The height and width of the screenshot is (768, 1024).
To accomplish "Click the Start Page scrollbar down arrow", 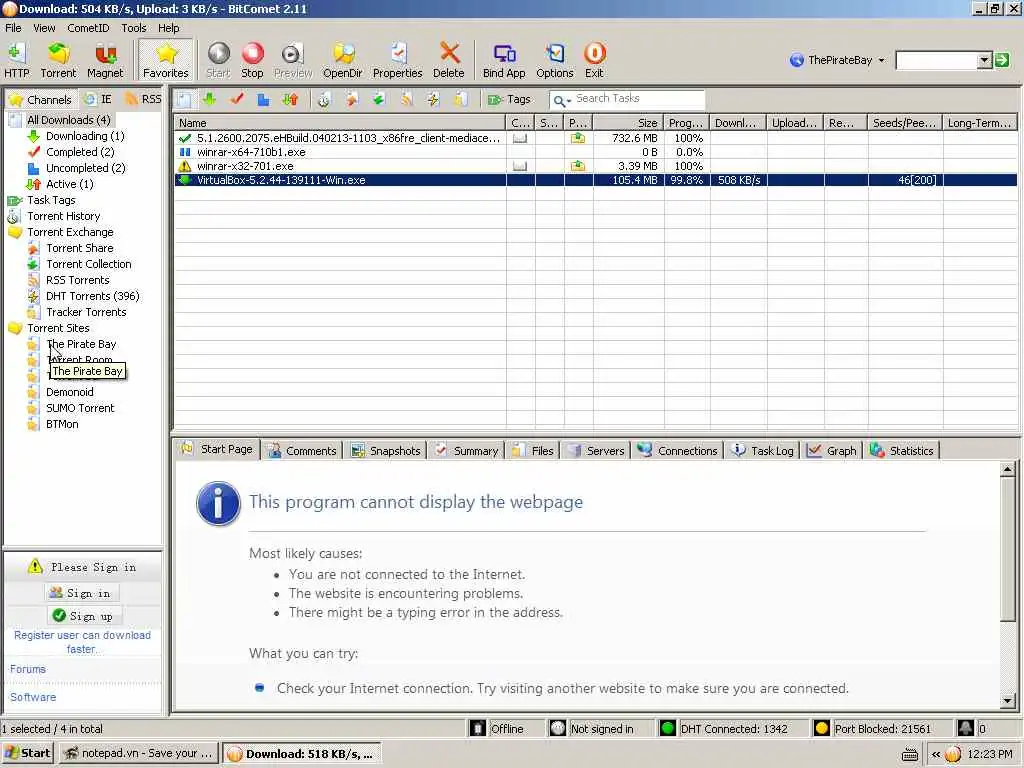I will tap(1007, 701).
